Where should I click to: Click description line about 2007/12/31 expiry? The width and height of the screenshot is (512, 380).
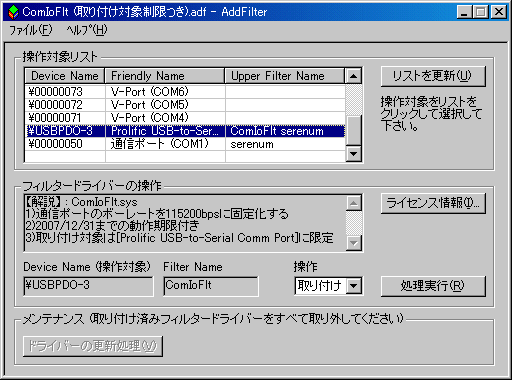tap(112, 226)
